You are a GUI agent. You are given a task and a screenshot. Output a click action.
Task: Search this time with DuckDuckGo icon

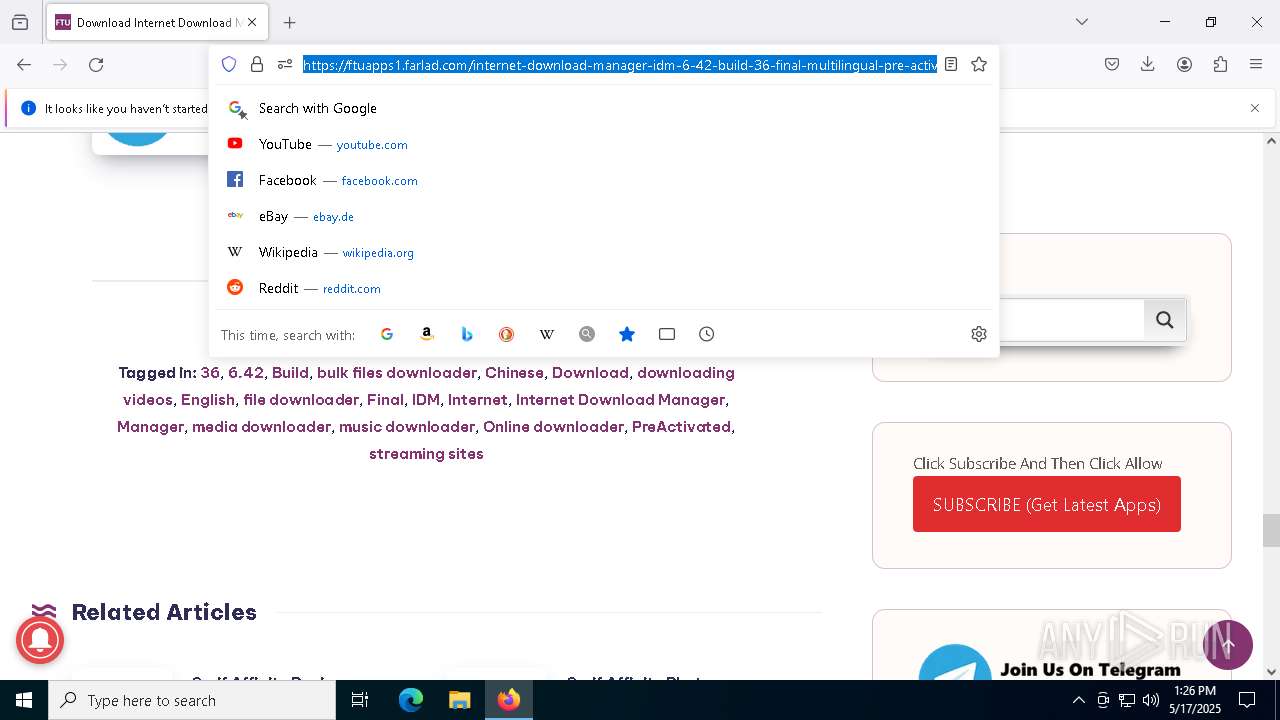point(507,334)
